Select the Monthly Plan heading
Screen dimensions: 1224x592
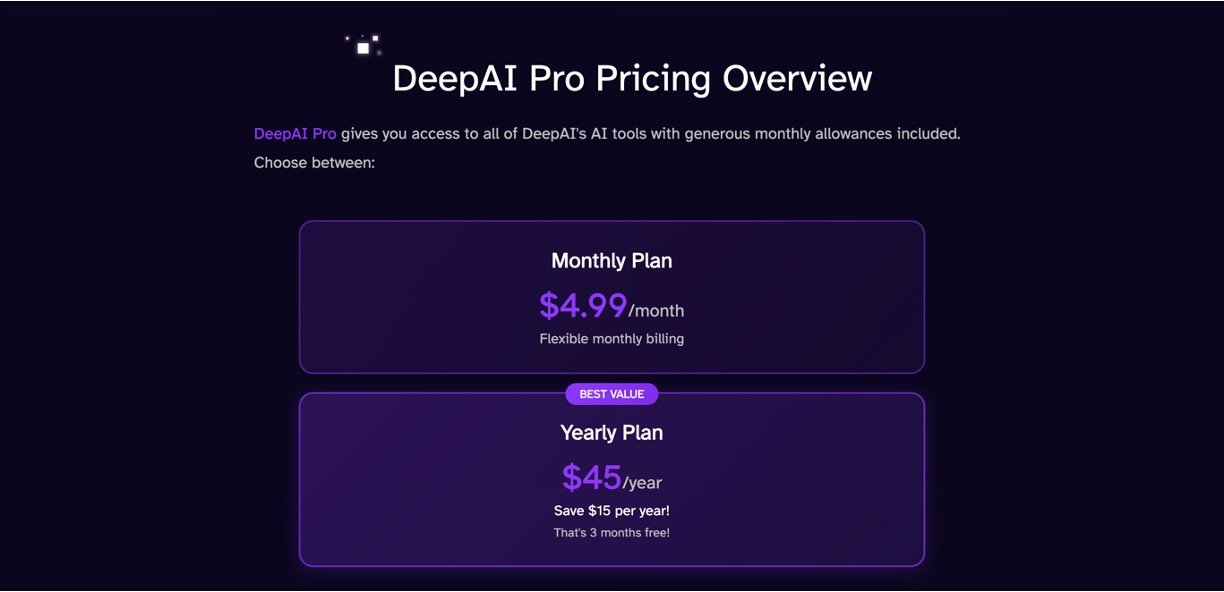[x=612, y=261]
